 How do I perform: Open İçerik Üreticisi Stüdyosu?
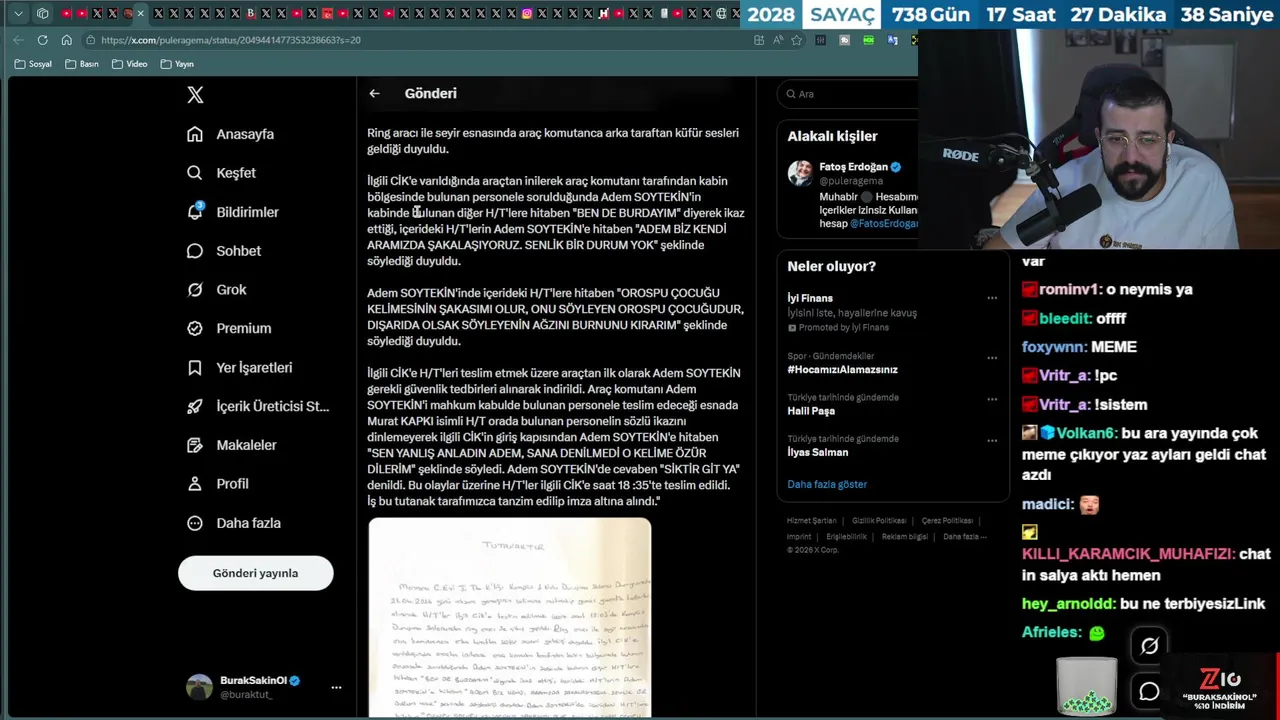(x=257, y=406)
